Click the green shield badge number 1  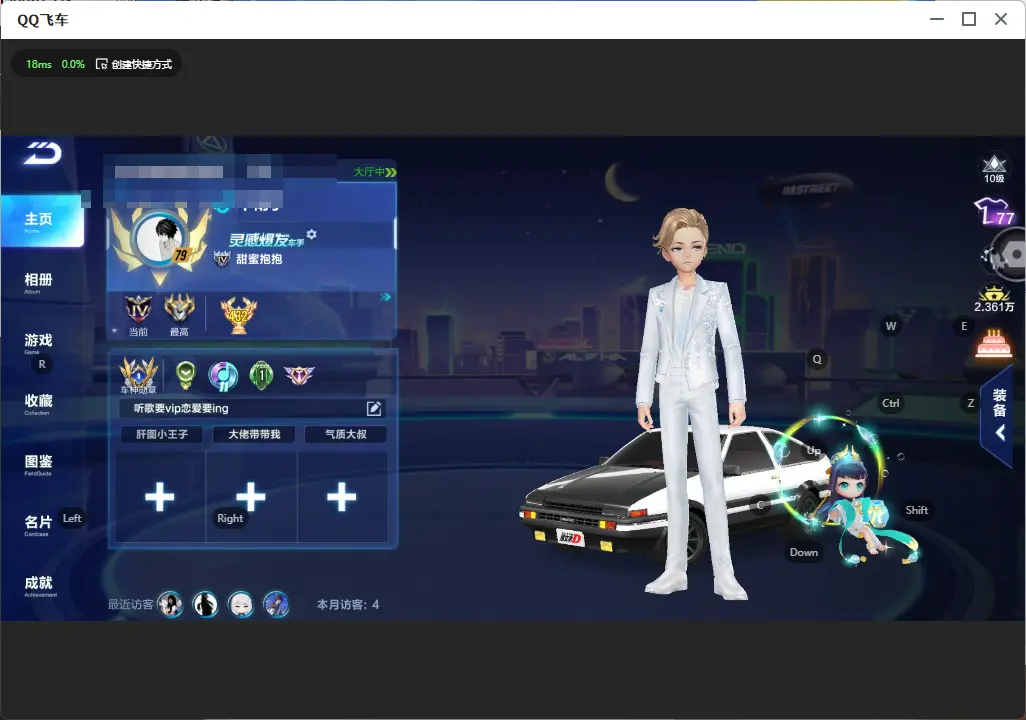tap(262, 375)
